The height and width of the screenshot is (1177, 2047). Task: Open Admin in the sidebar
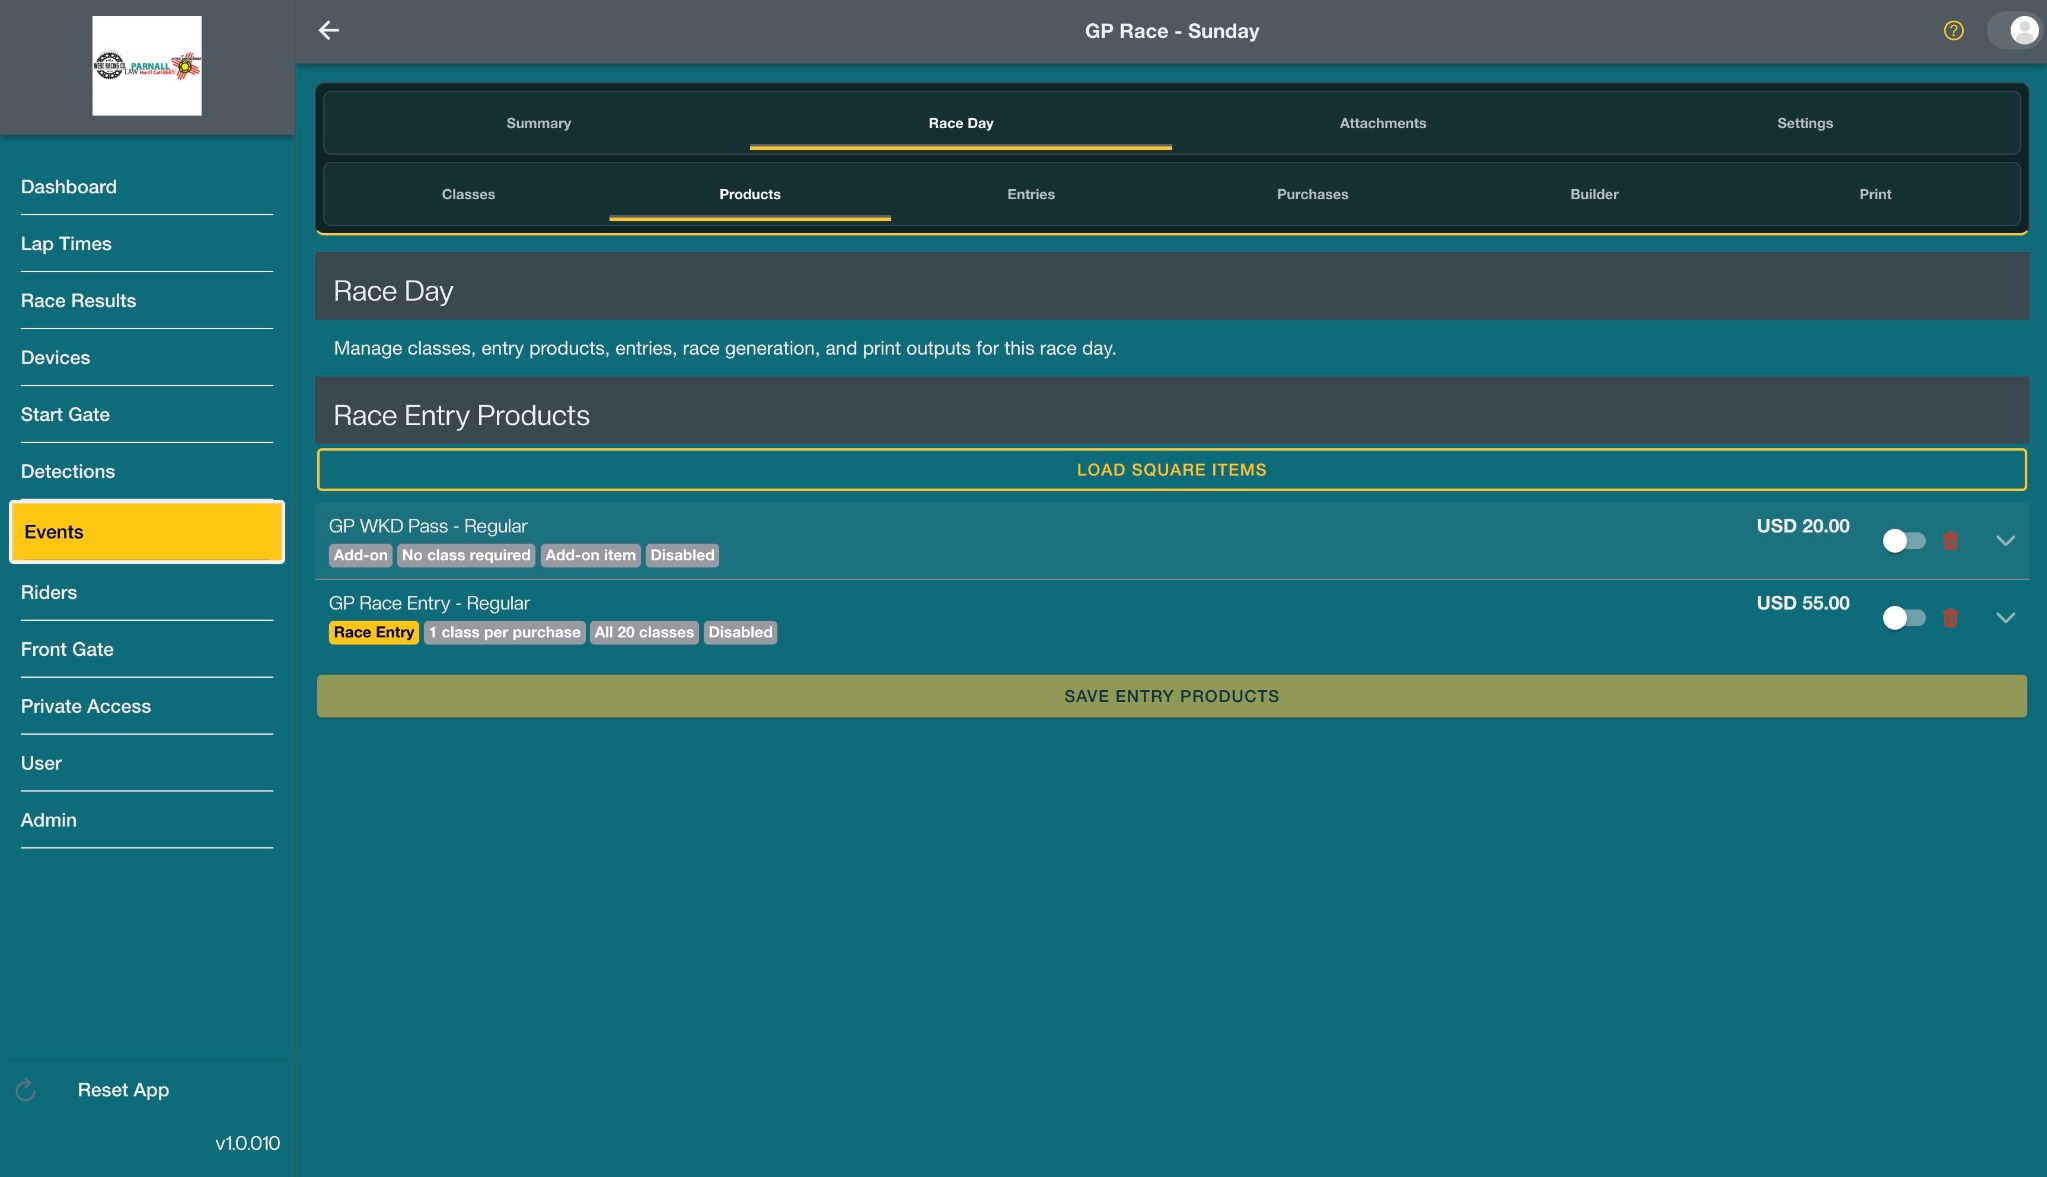click(147, 821)
